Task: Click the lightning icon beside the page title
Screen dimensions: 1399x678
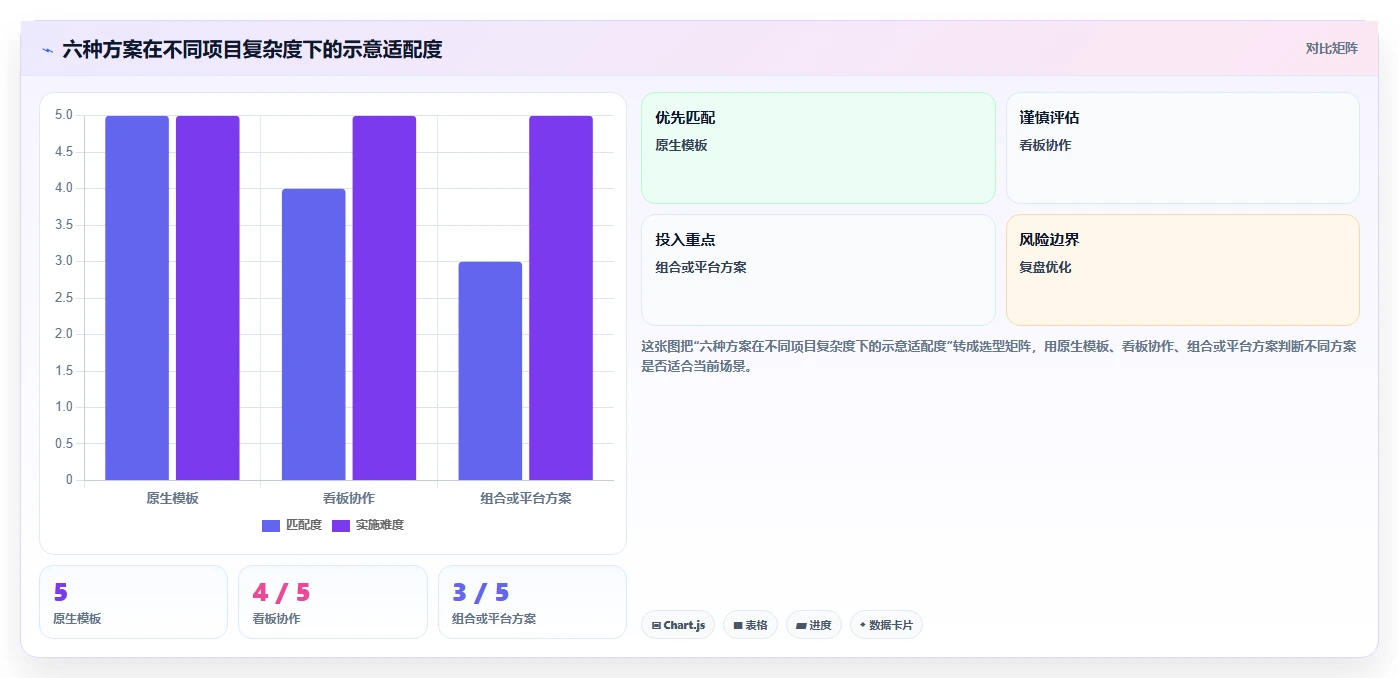Action: (47, 50)
